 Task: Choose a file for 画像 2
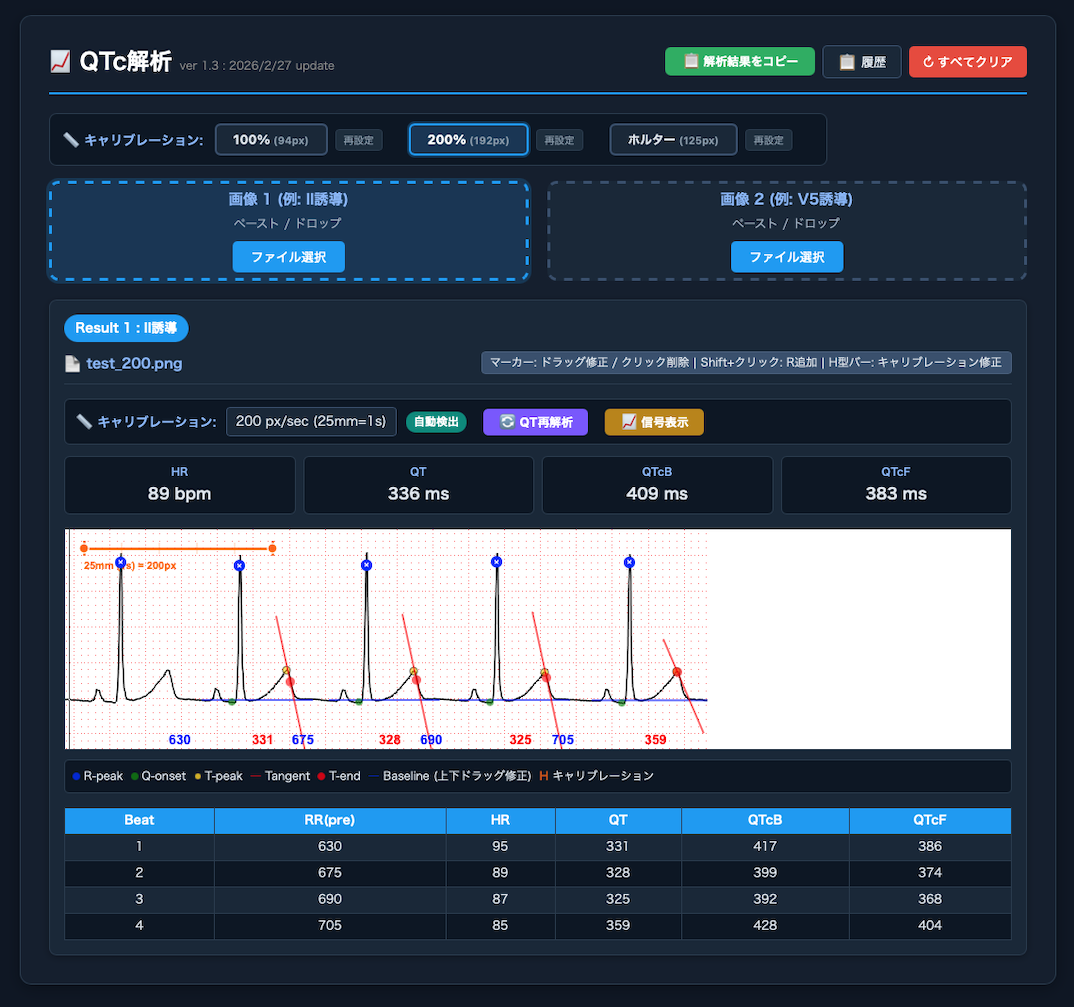pos(787,257)
